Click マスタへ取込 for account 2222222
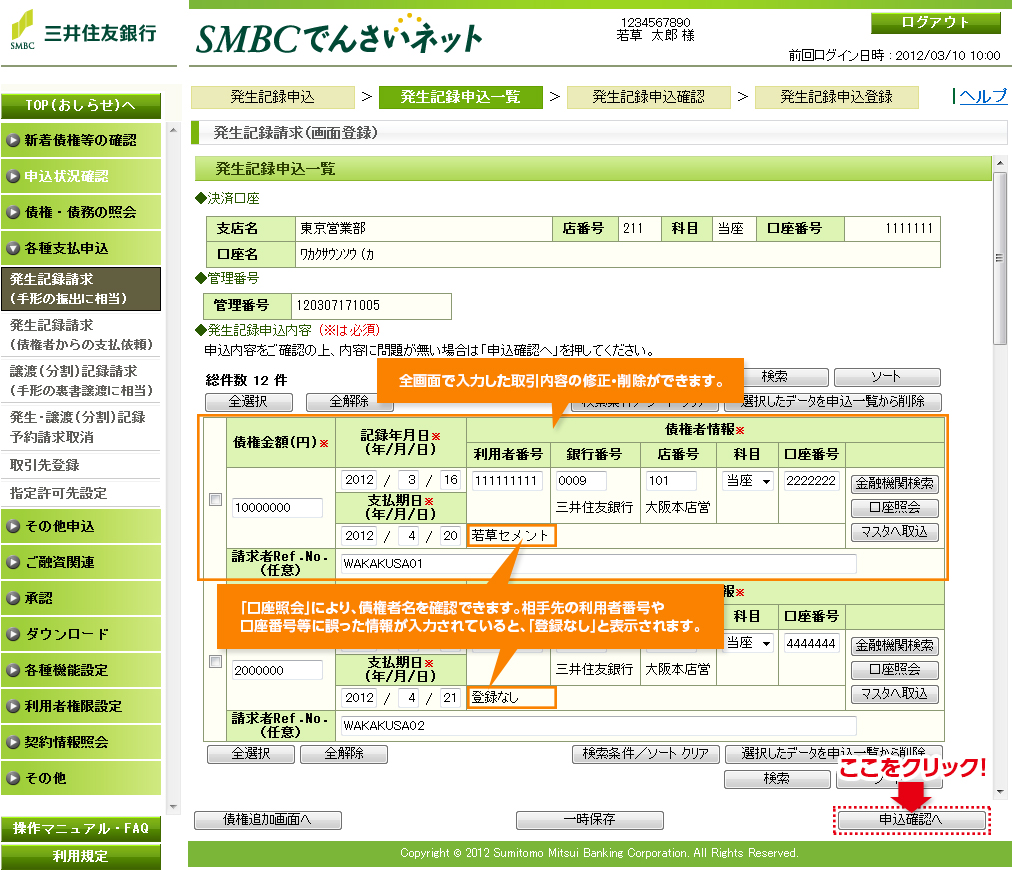This screenshot has height=870, width=1012. 895,532
